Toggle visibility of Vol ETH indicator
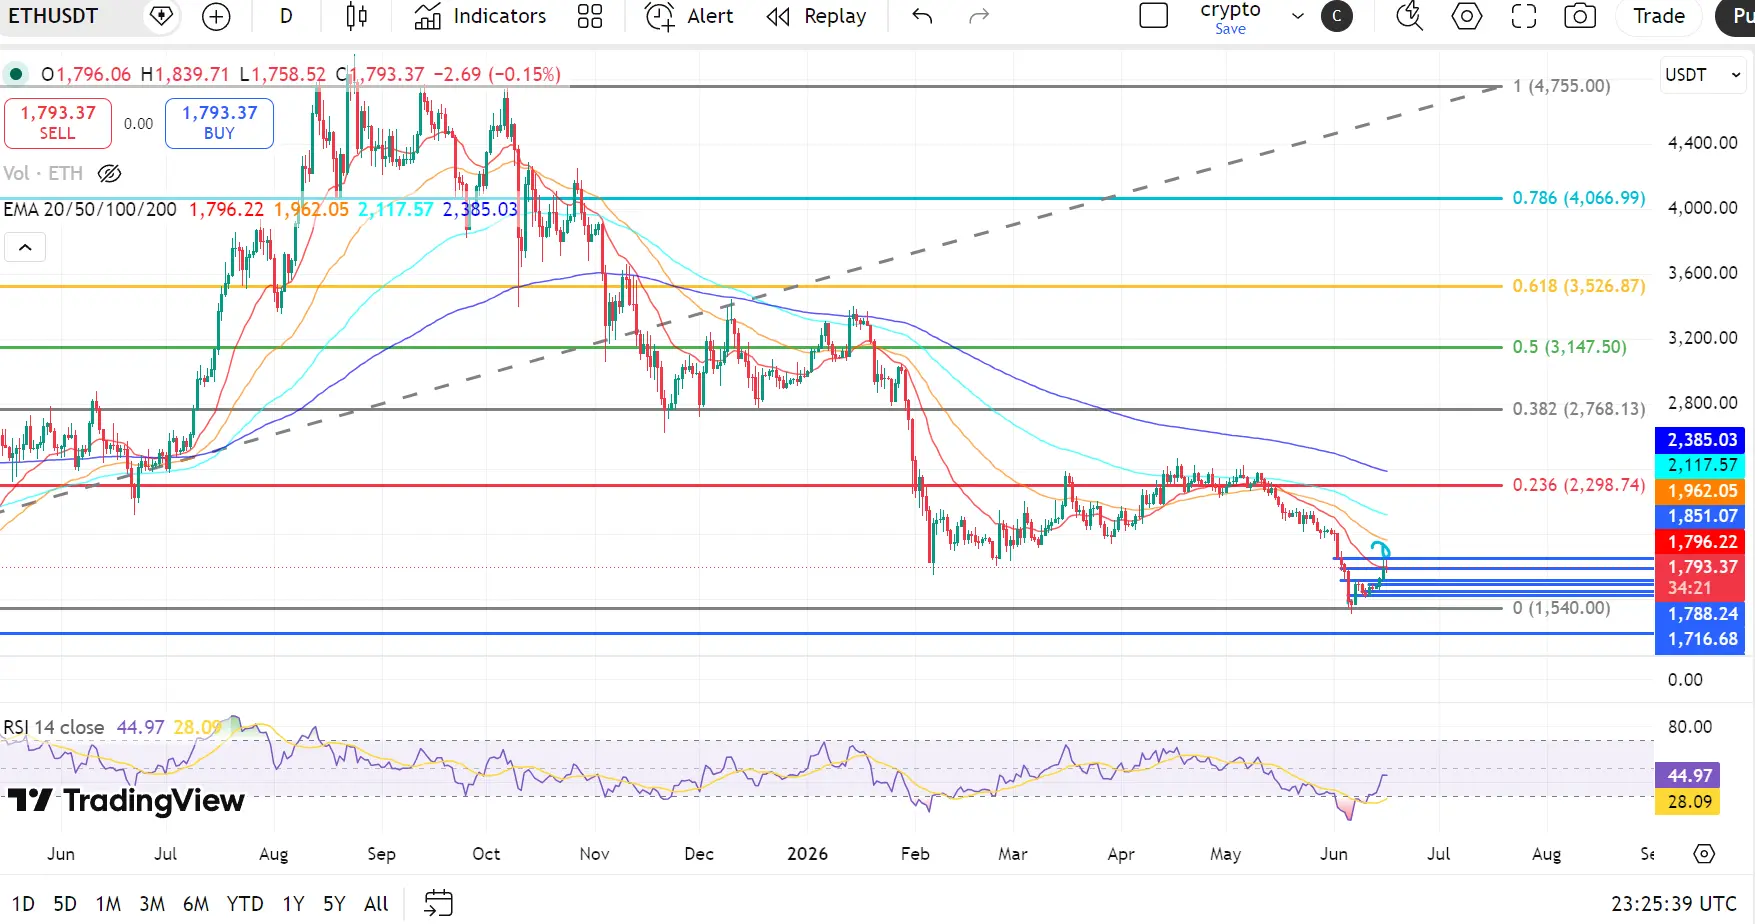Viewport: 1755px width, 924px height. coord(109,174)
